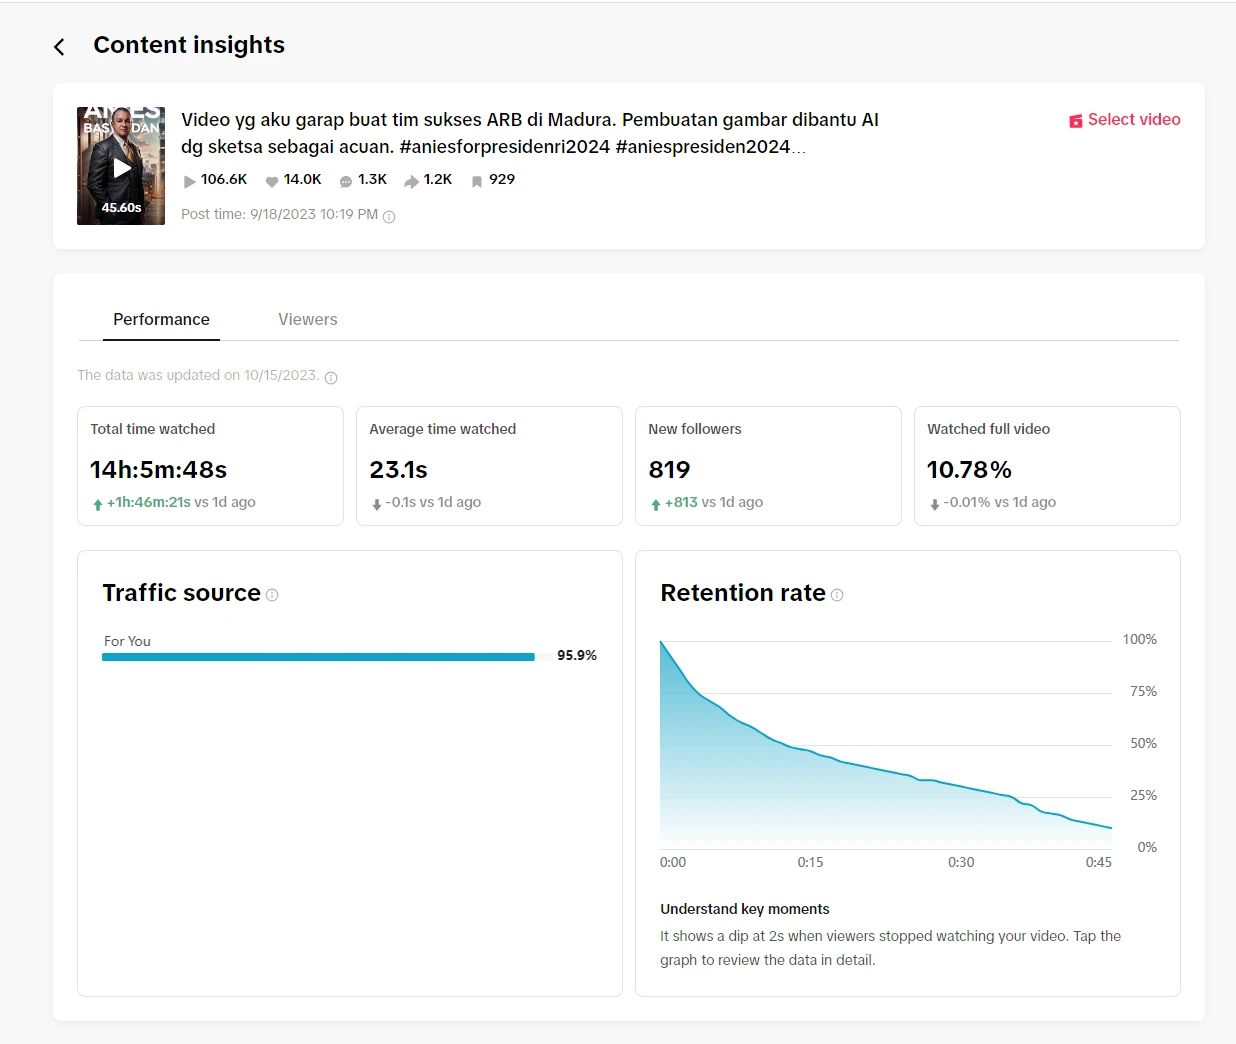
Task: Click the bookmark saves icon
Action: tap(477, 181)
